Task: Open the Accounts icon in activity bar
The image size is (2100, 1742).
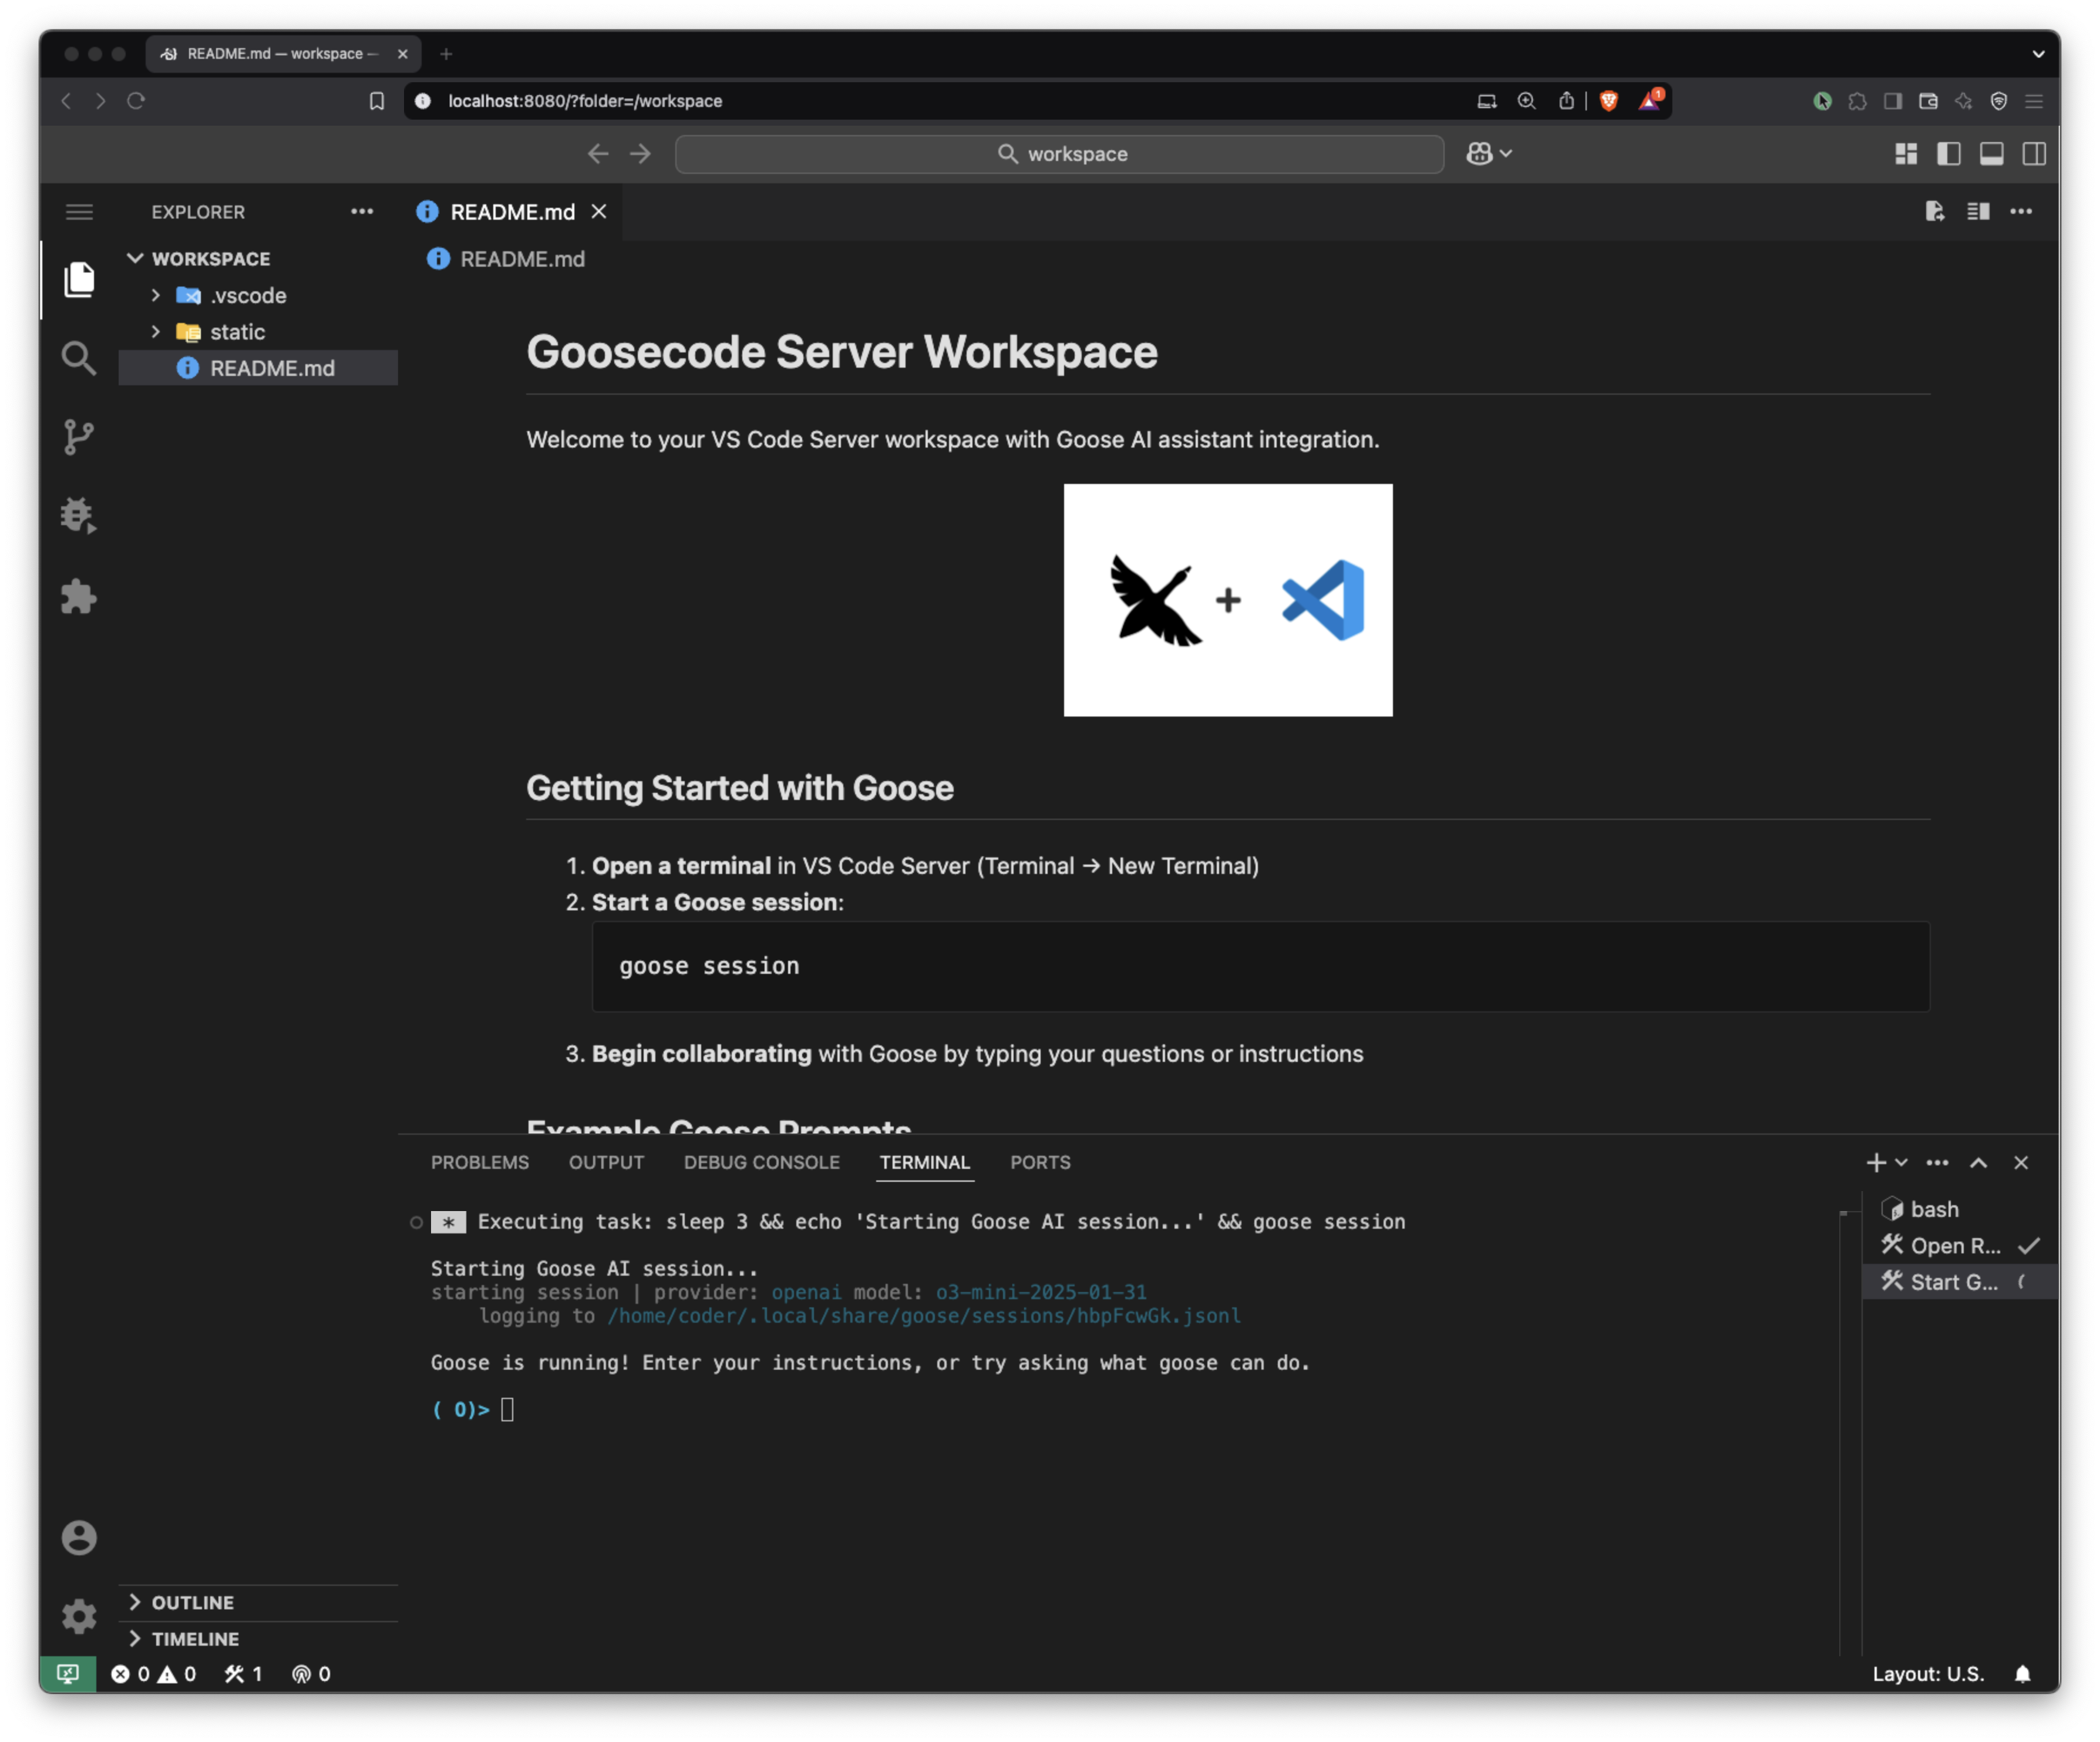Action: 78,1537
